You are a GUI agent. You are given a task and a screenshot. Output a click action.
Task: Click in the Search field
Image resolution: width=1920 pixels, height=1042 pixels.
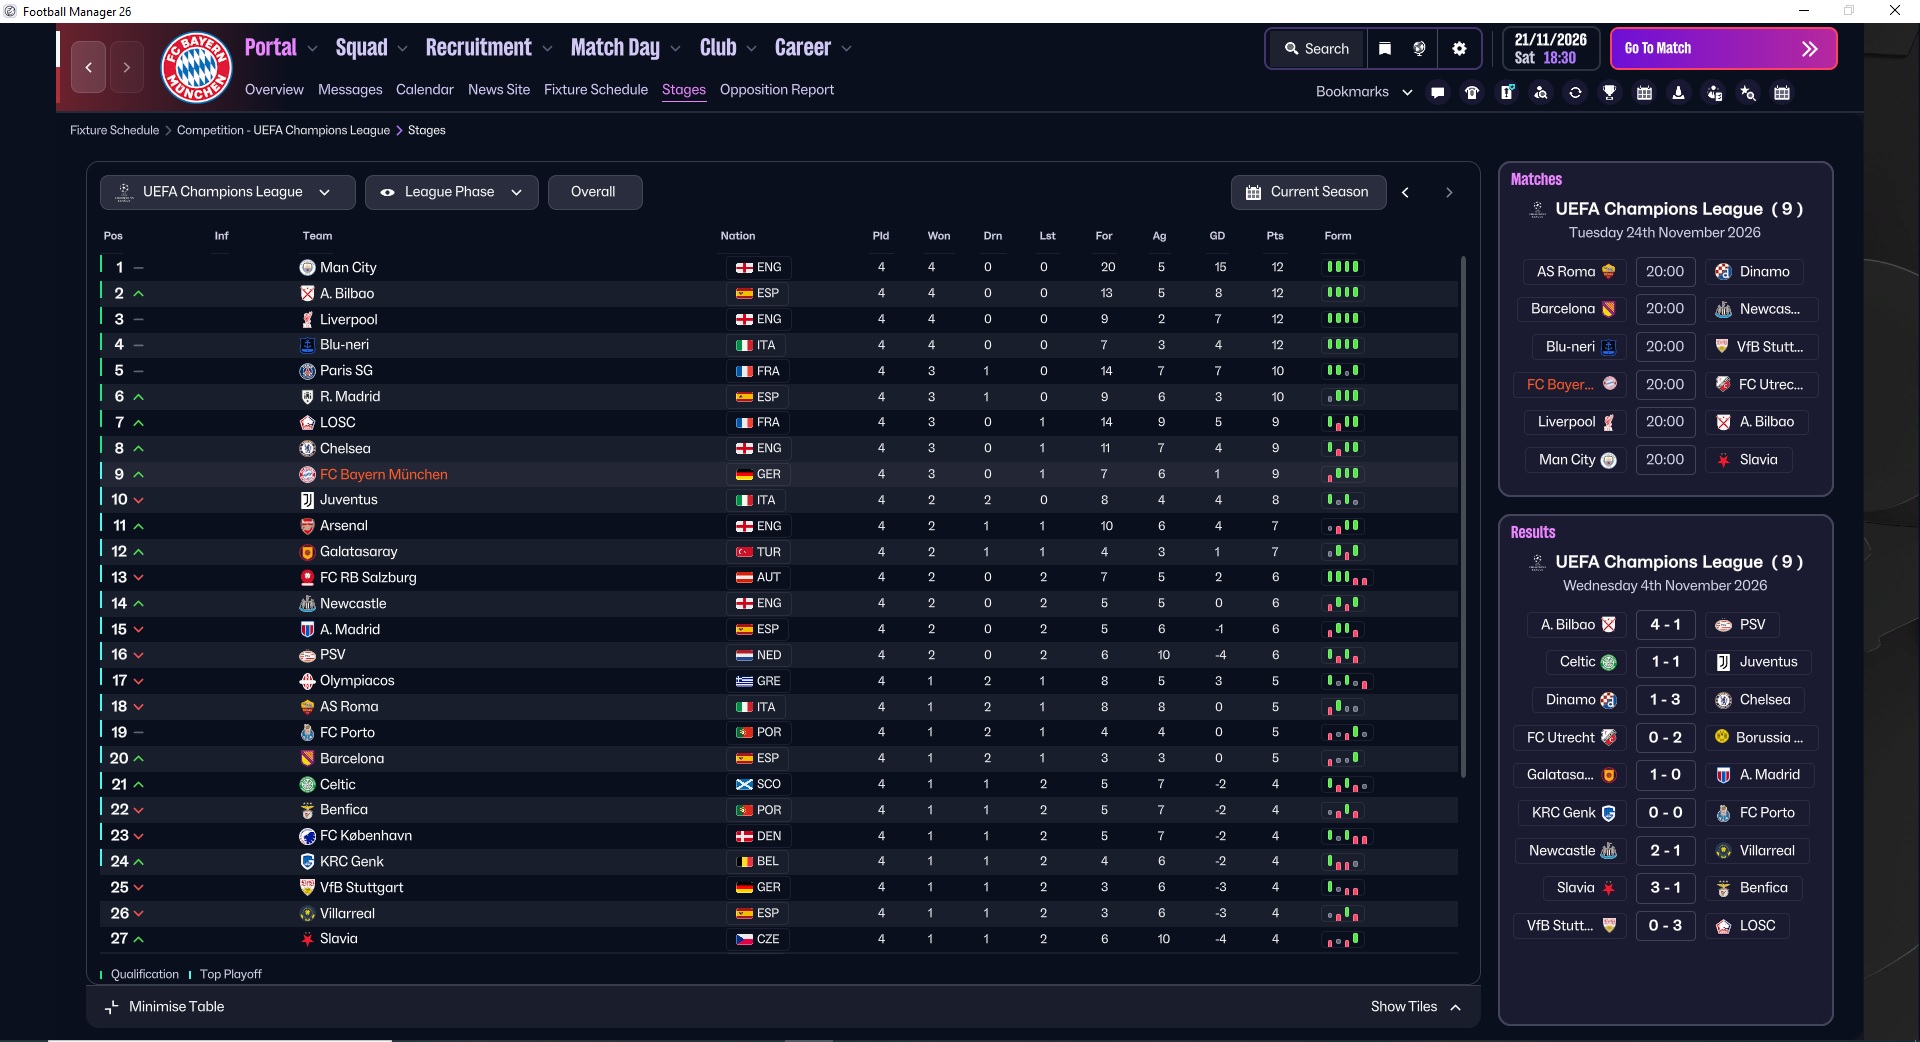coord(1317,48)
